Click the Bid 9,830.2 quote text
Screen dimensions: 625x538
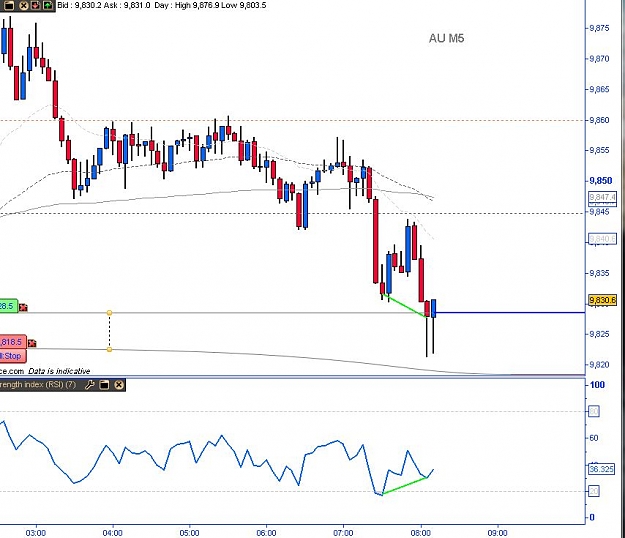80,6
